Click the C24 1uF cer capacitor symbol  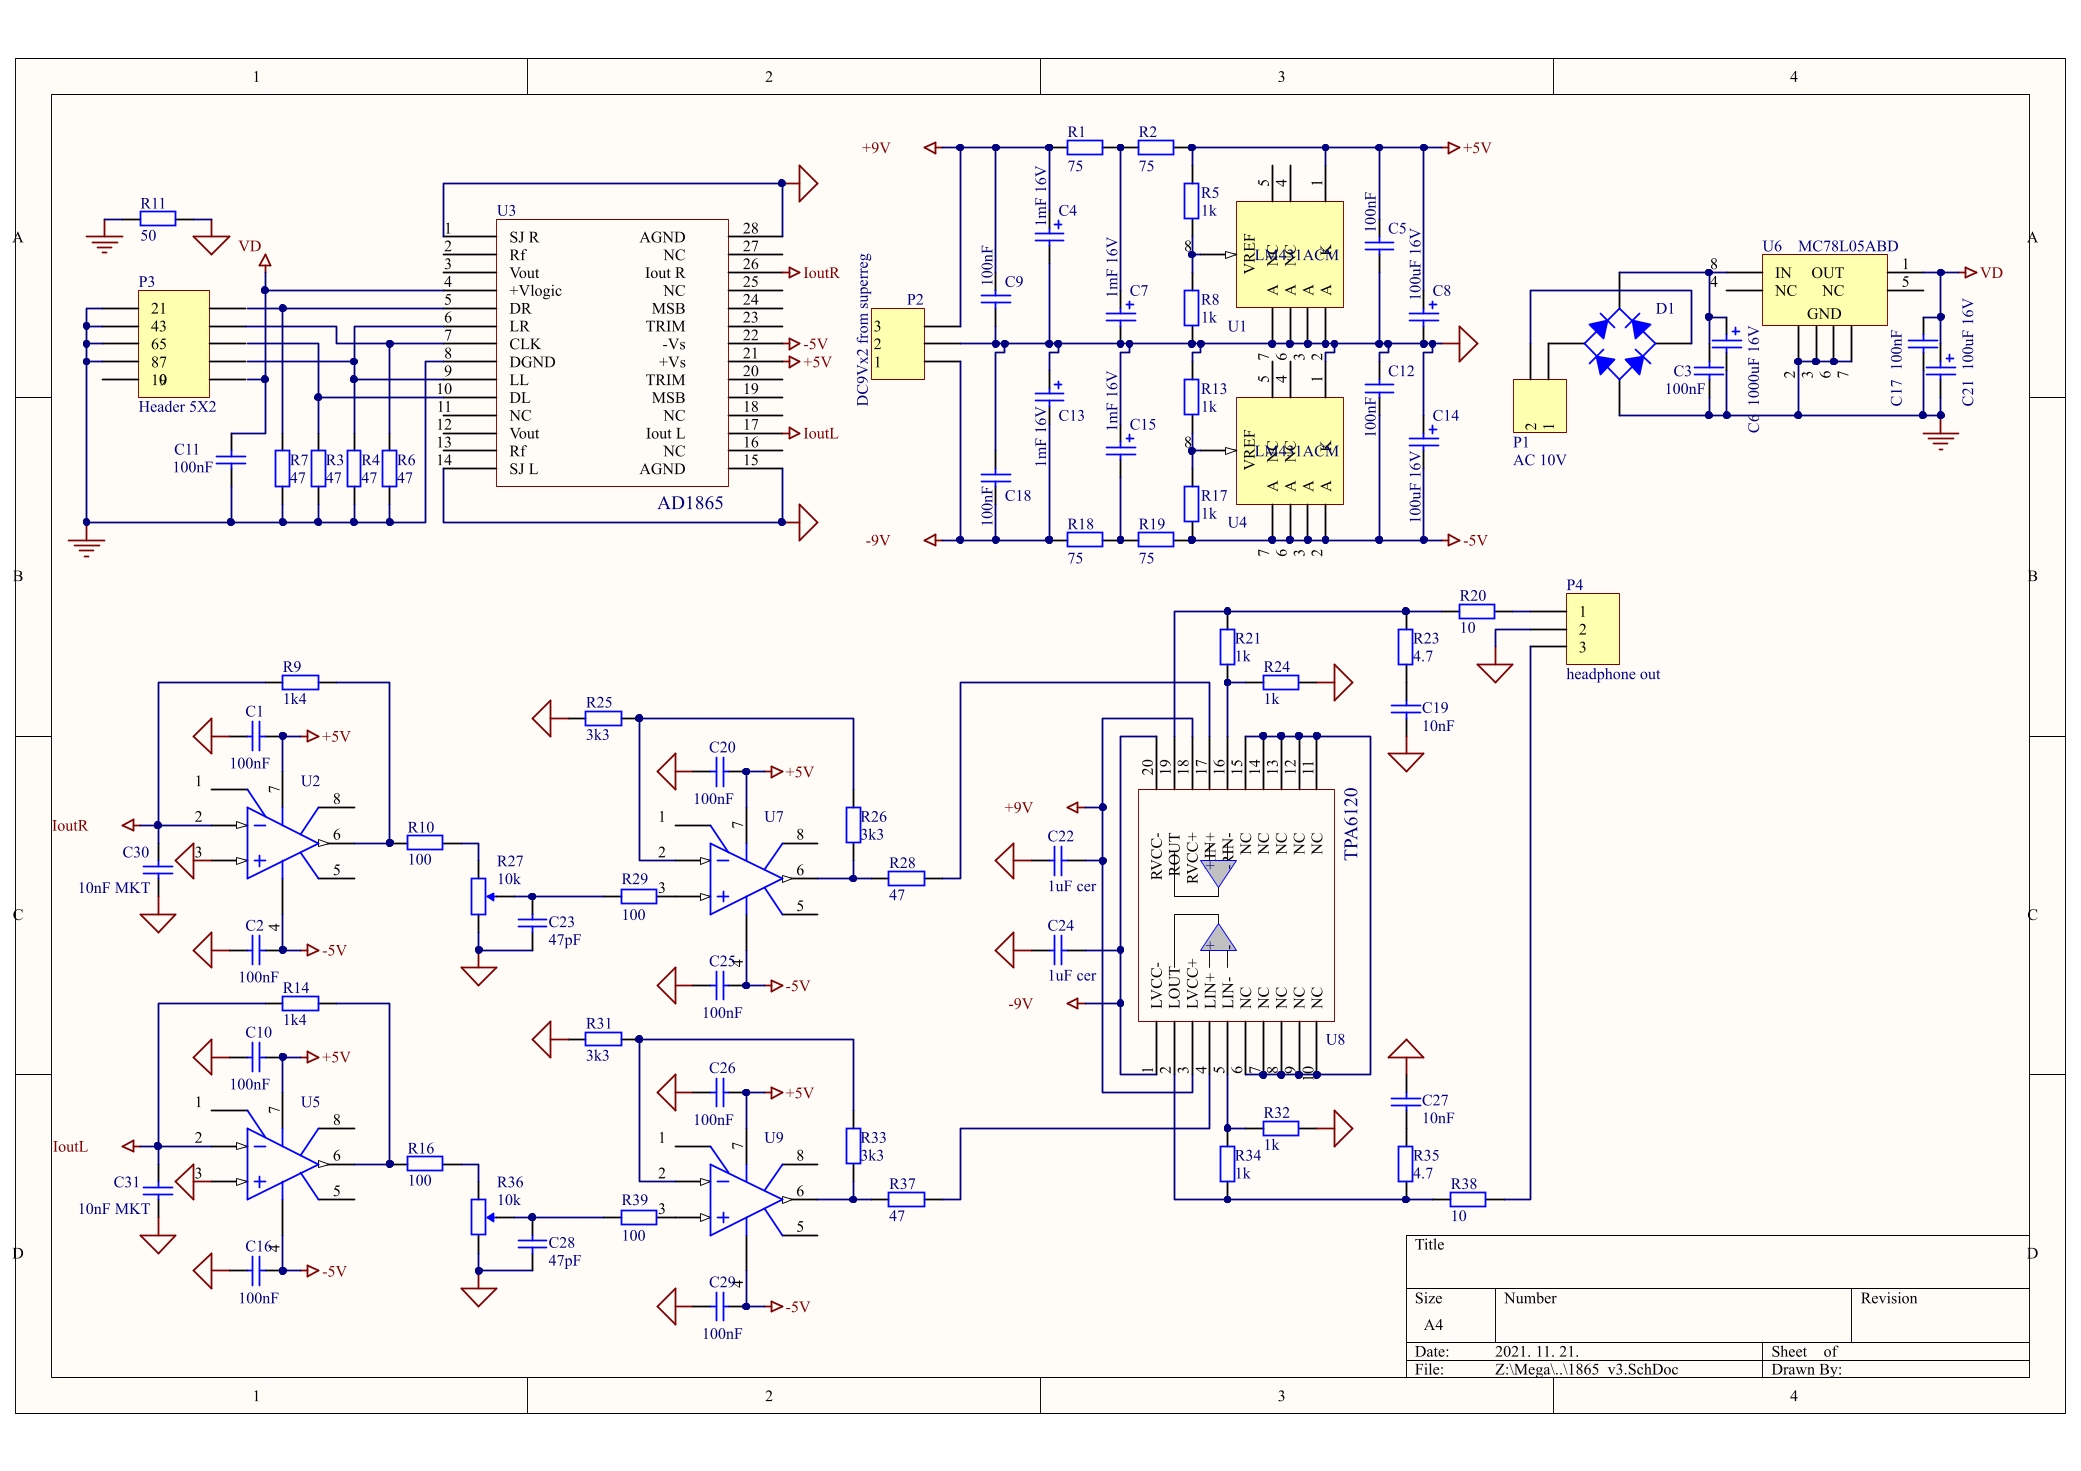click(x=1057, y=950)
